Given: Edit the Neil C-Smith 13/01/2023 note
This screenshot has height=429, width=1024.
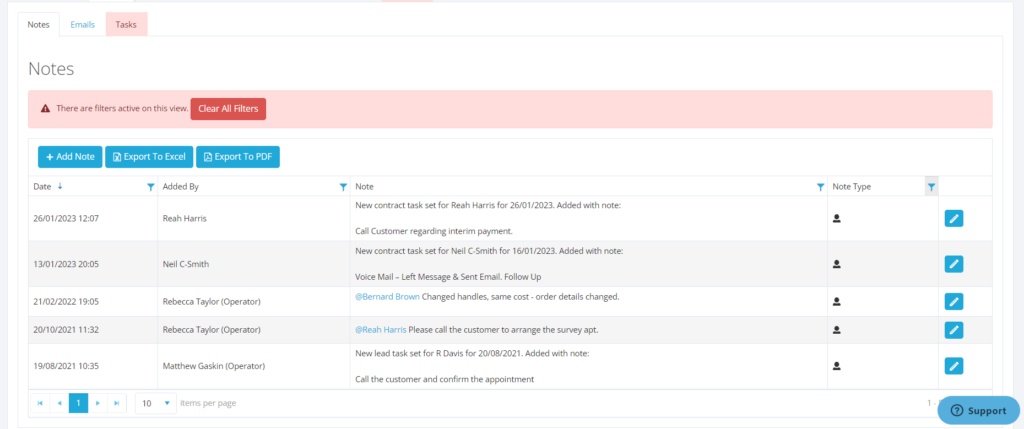Looking at the screenshot, I should [953, 264].
